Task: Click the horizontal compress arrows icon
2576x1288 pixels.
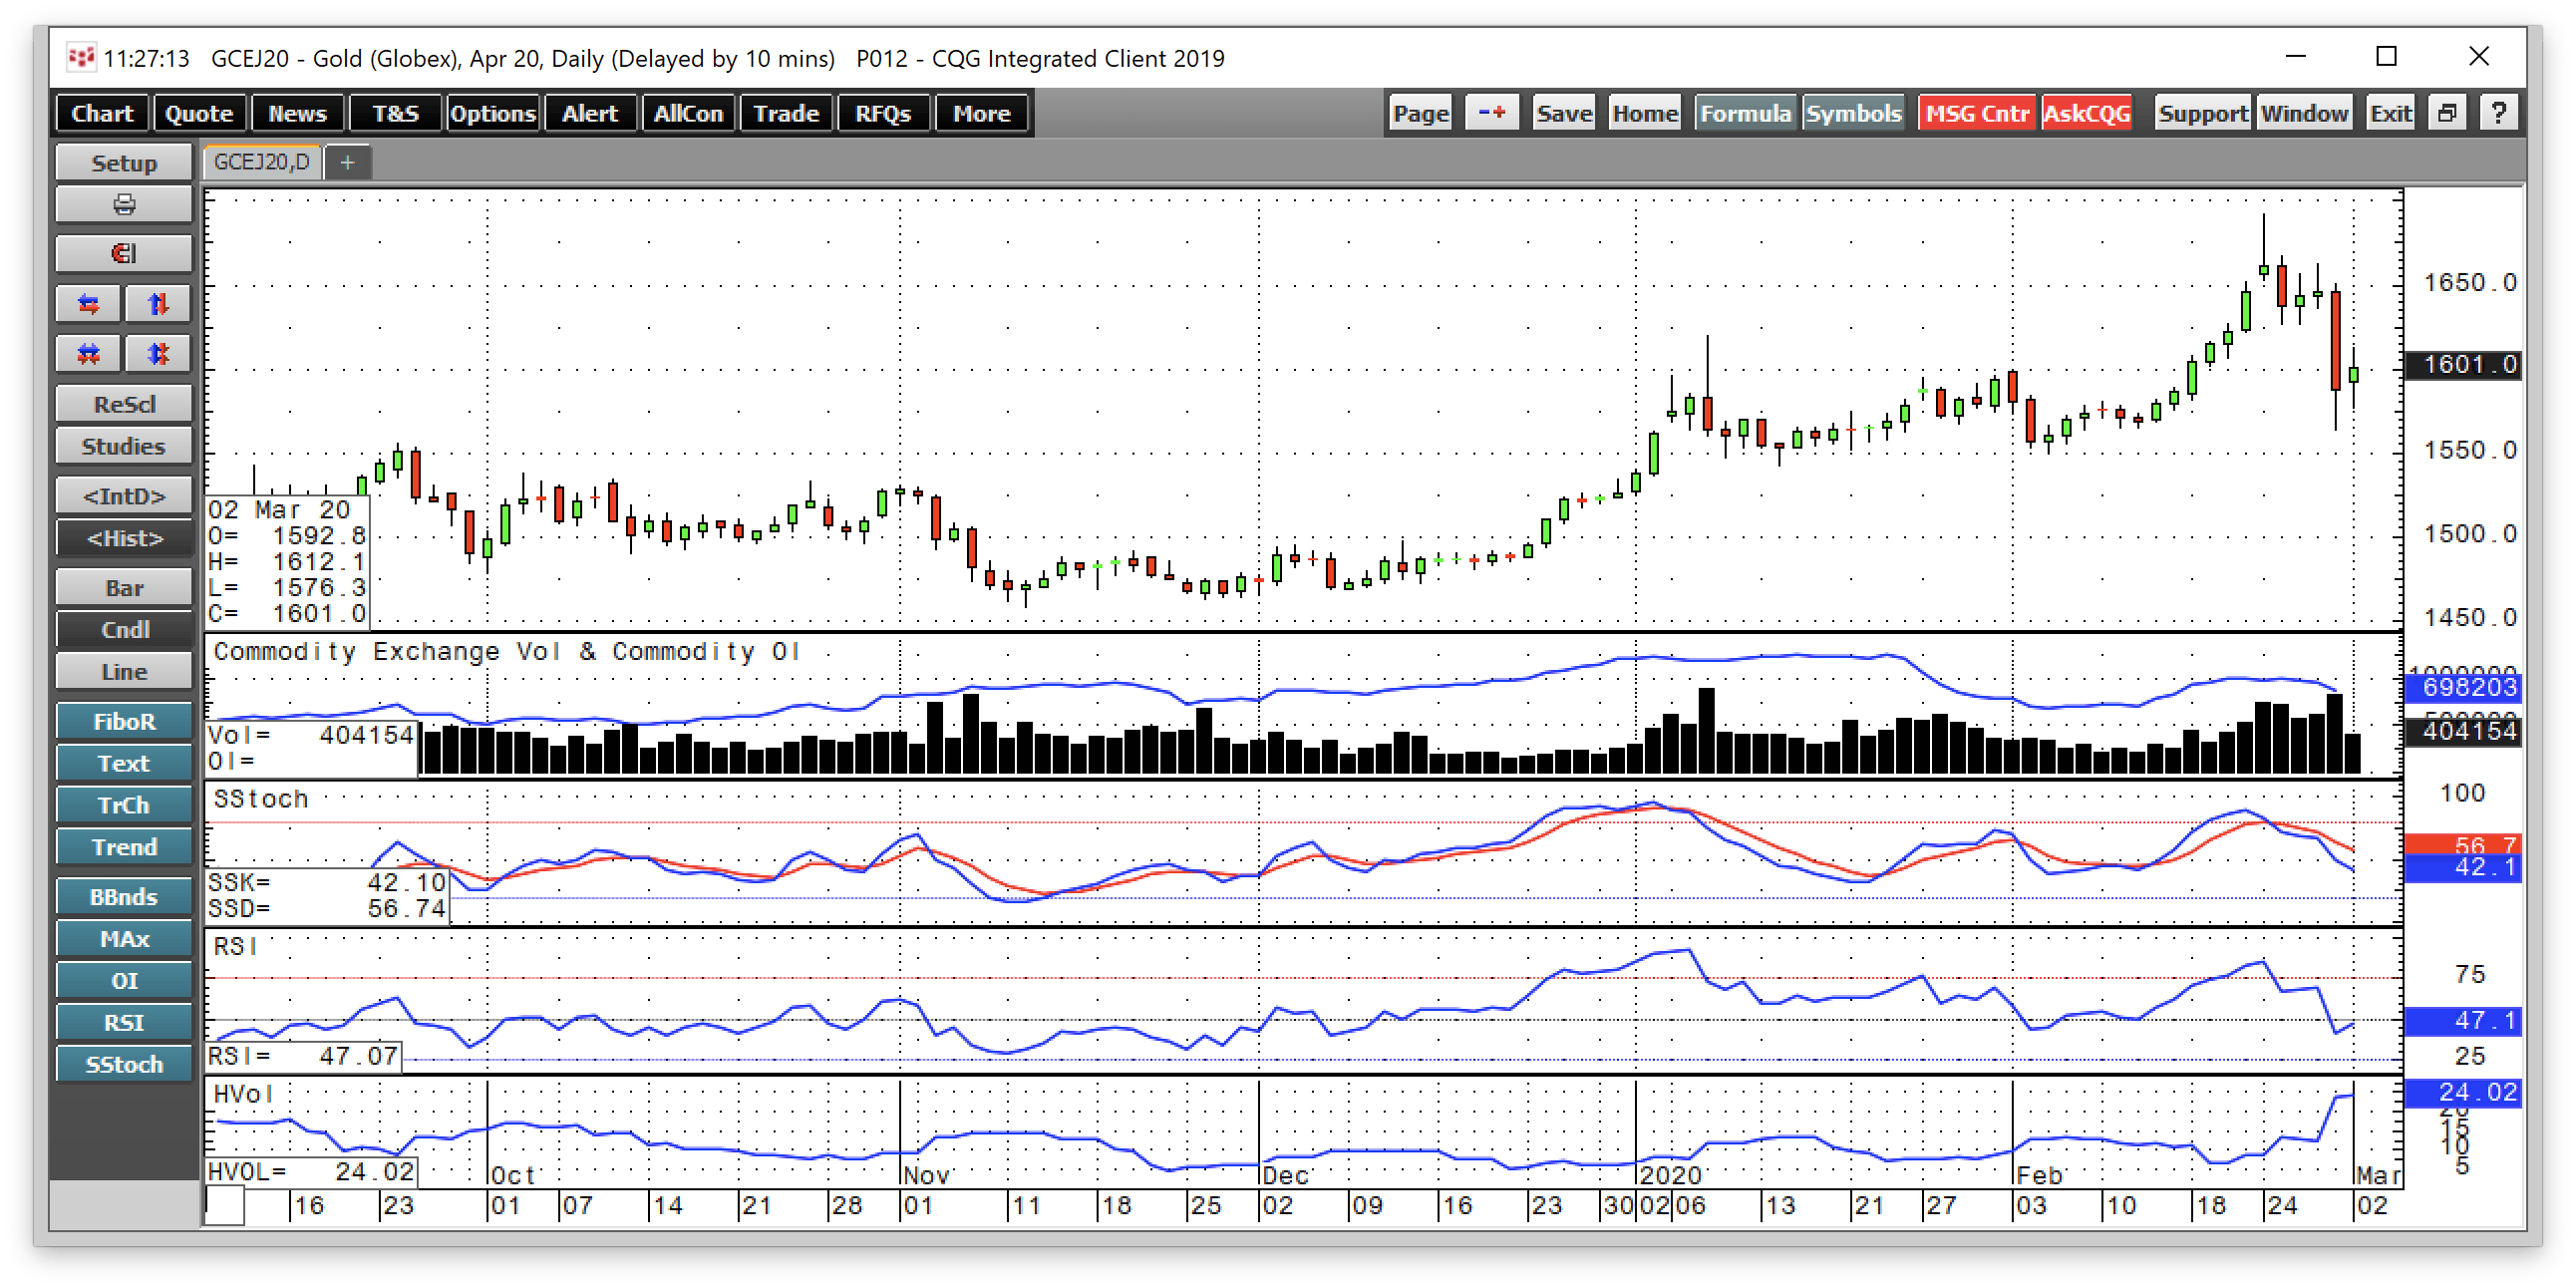Action: click(x=89, y=304)
